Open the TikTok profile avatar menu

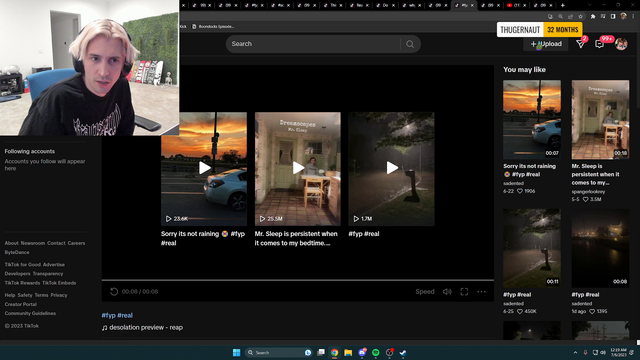click(621, 44)
